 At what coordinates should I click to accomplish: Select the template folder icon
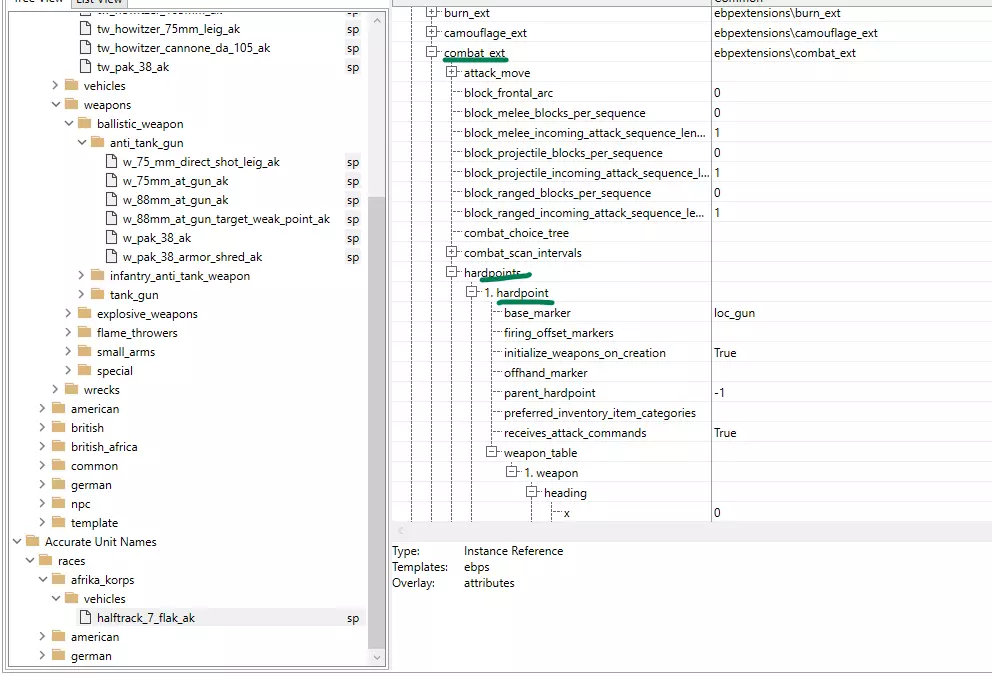coord(59,521)
